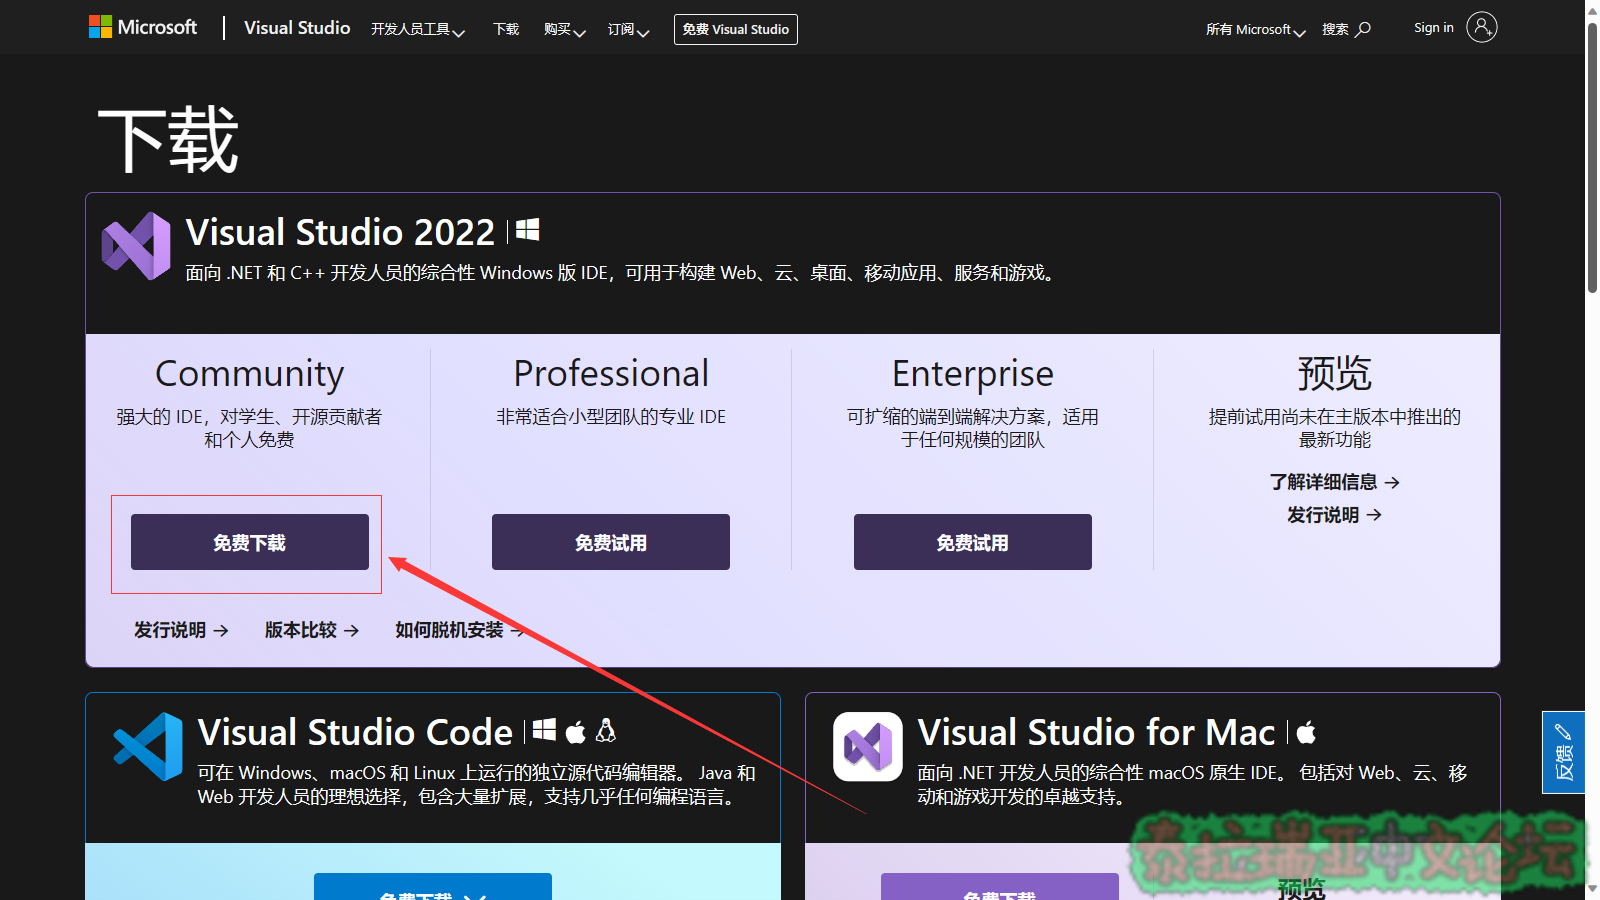This screenshot has width=1600, height=900.
Task: Click the Linux penguin icon beside VS Code
Action: pos(606,731)
